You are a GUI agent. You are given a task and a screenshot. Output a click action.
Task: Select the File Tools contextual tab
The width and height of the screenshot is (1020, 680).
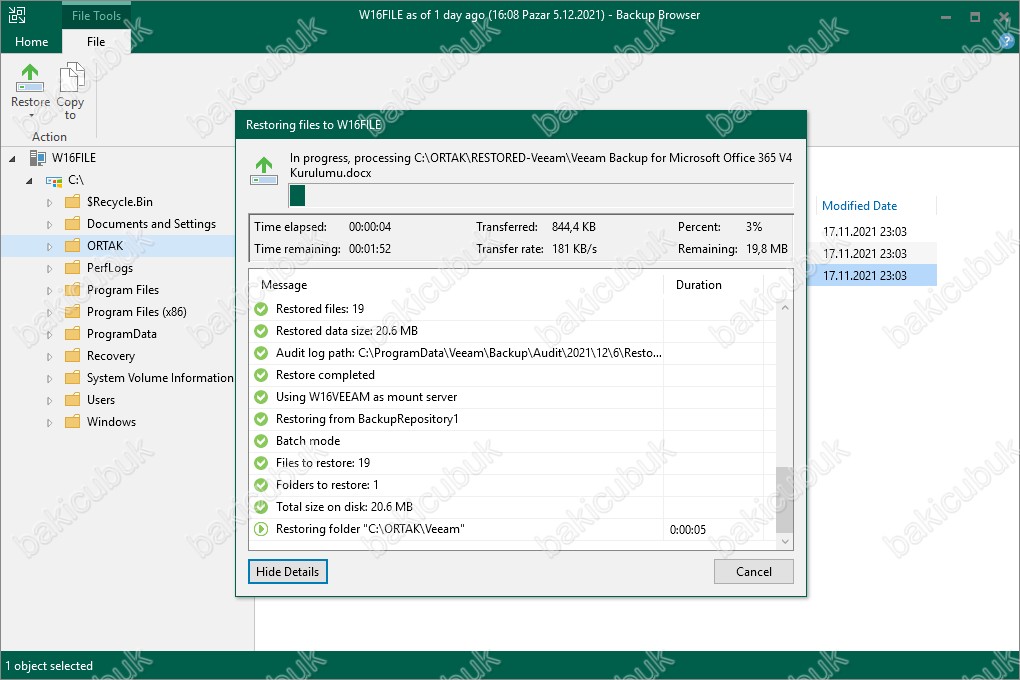96,15
